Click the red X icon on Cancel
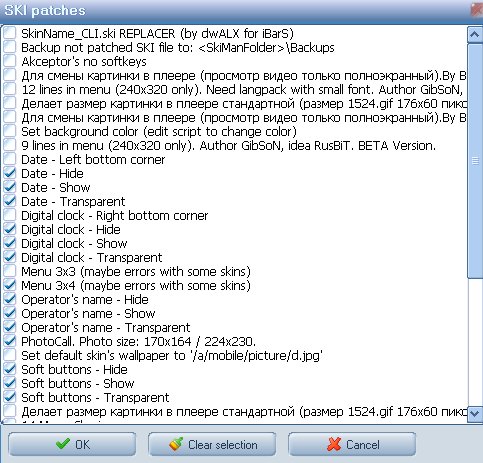Screen dimensions: 483x463 334,444
